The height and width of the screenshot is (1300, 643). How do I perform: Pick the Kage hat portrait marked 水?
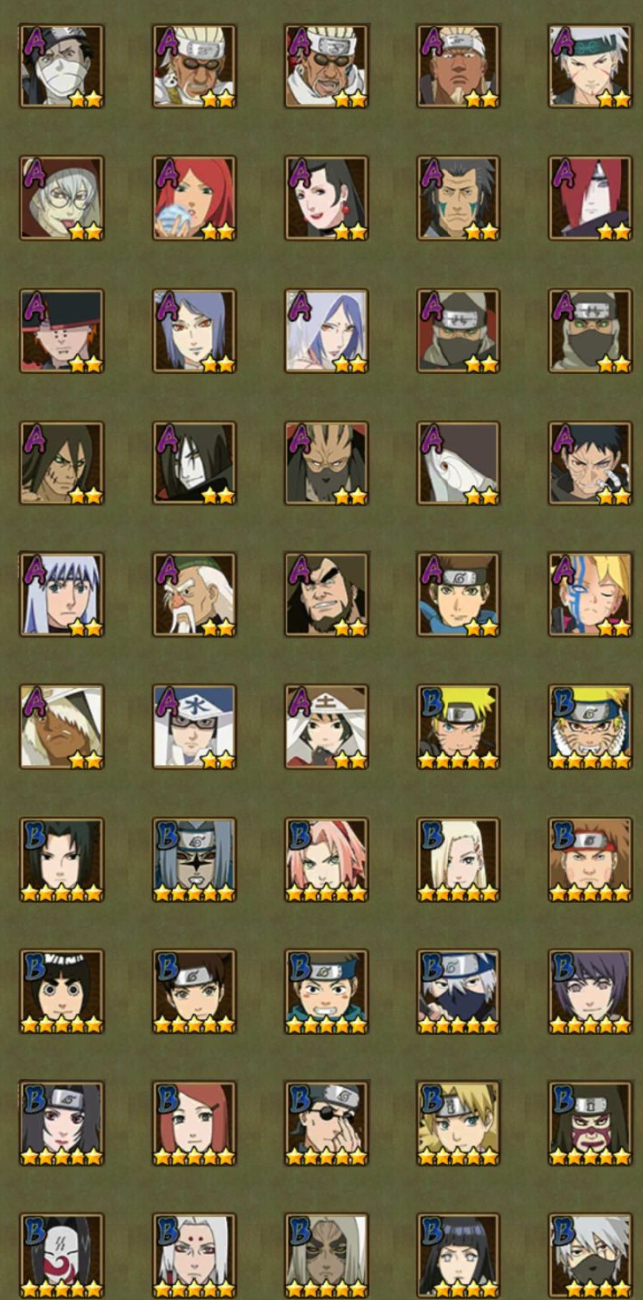(x=194, y=727)
